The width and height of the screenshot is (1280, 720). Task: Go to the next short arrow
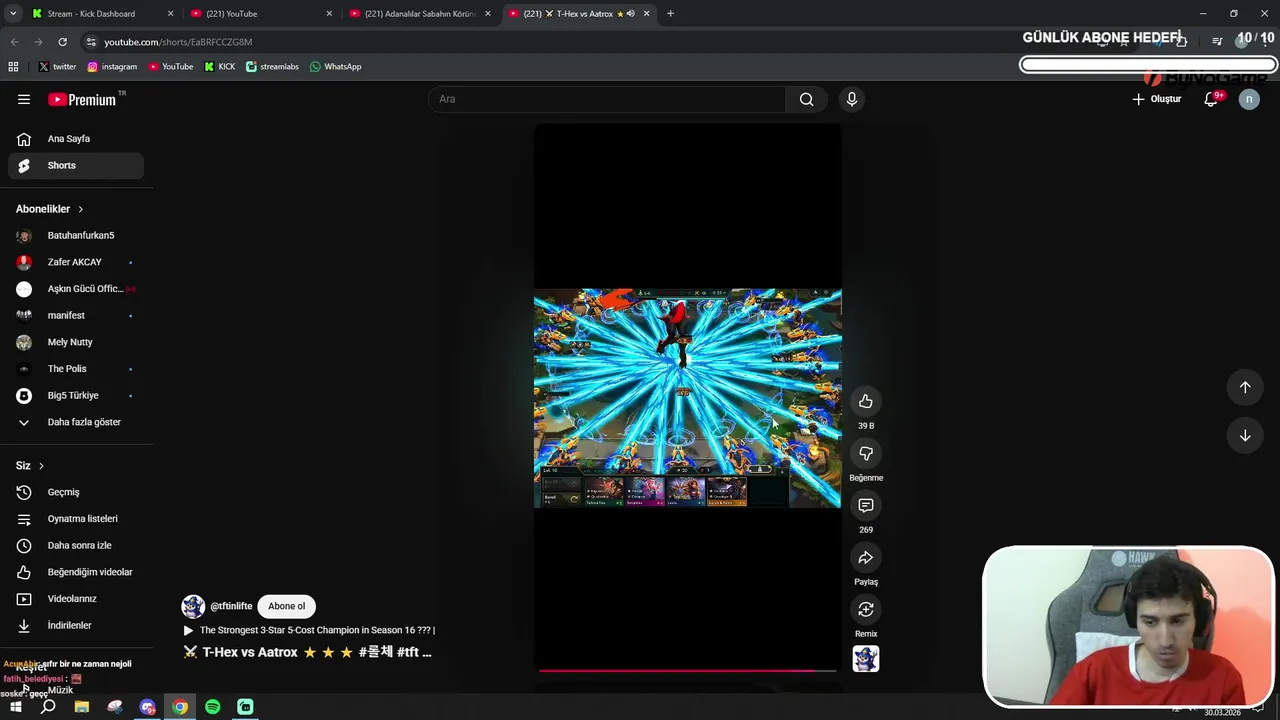[x=1245, y=435]
